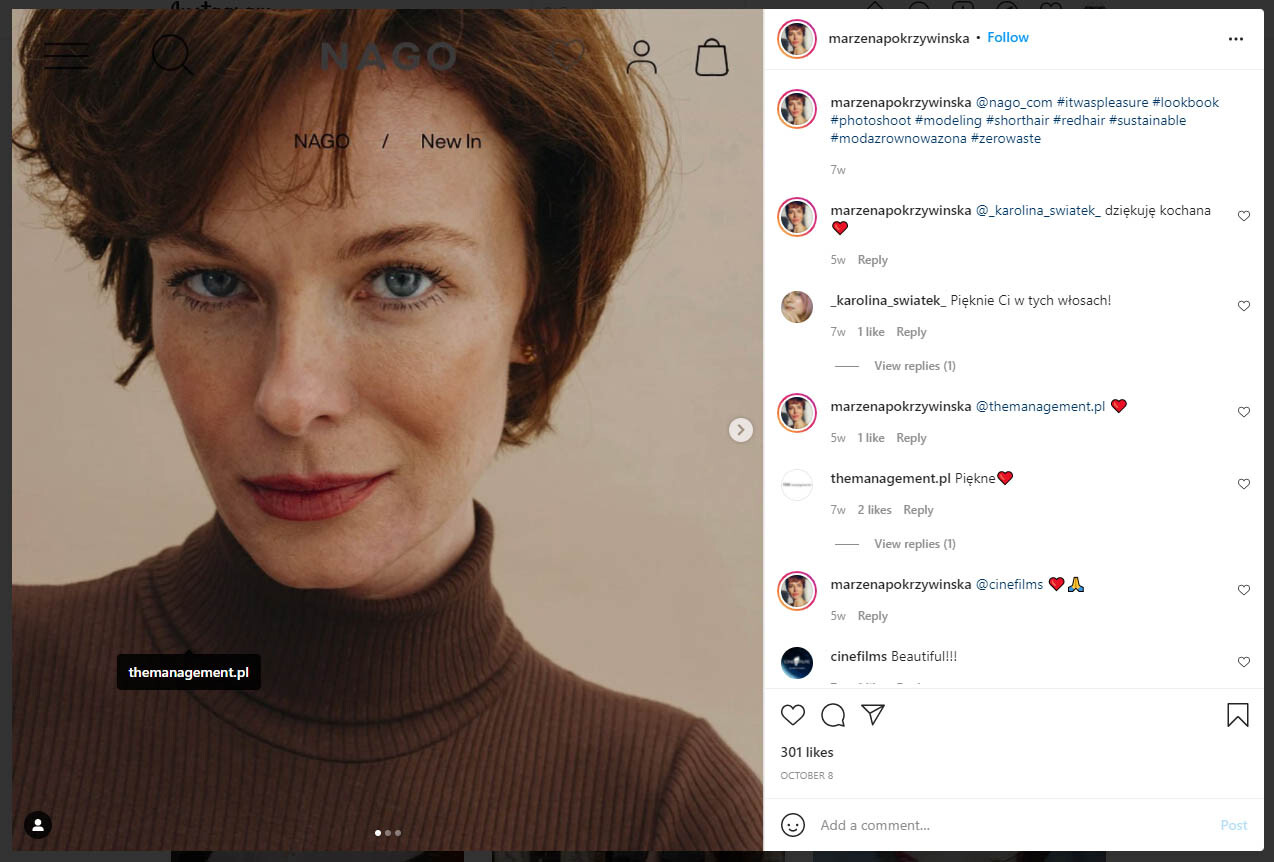Open the three-dot more options menu
1274x862 pixels.
[1235, 39]
